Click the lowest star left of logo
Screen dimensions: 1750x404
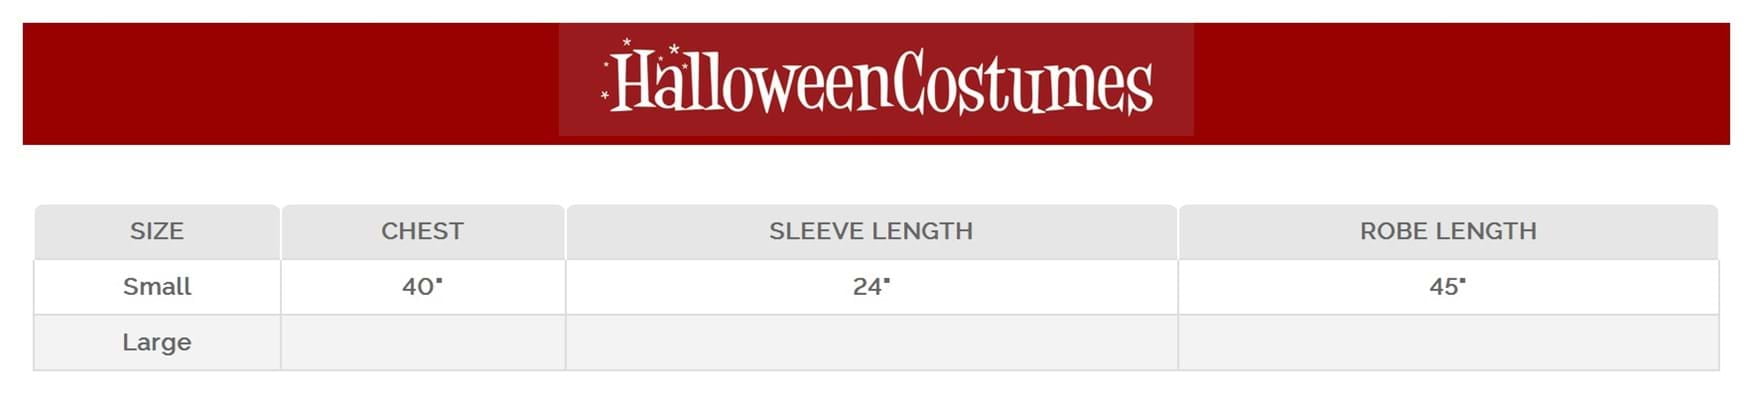coord(604,96)
